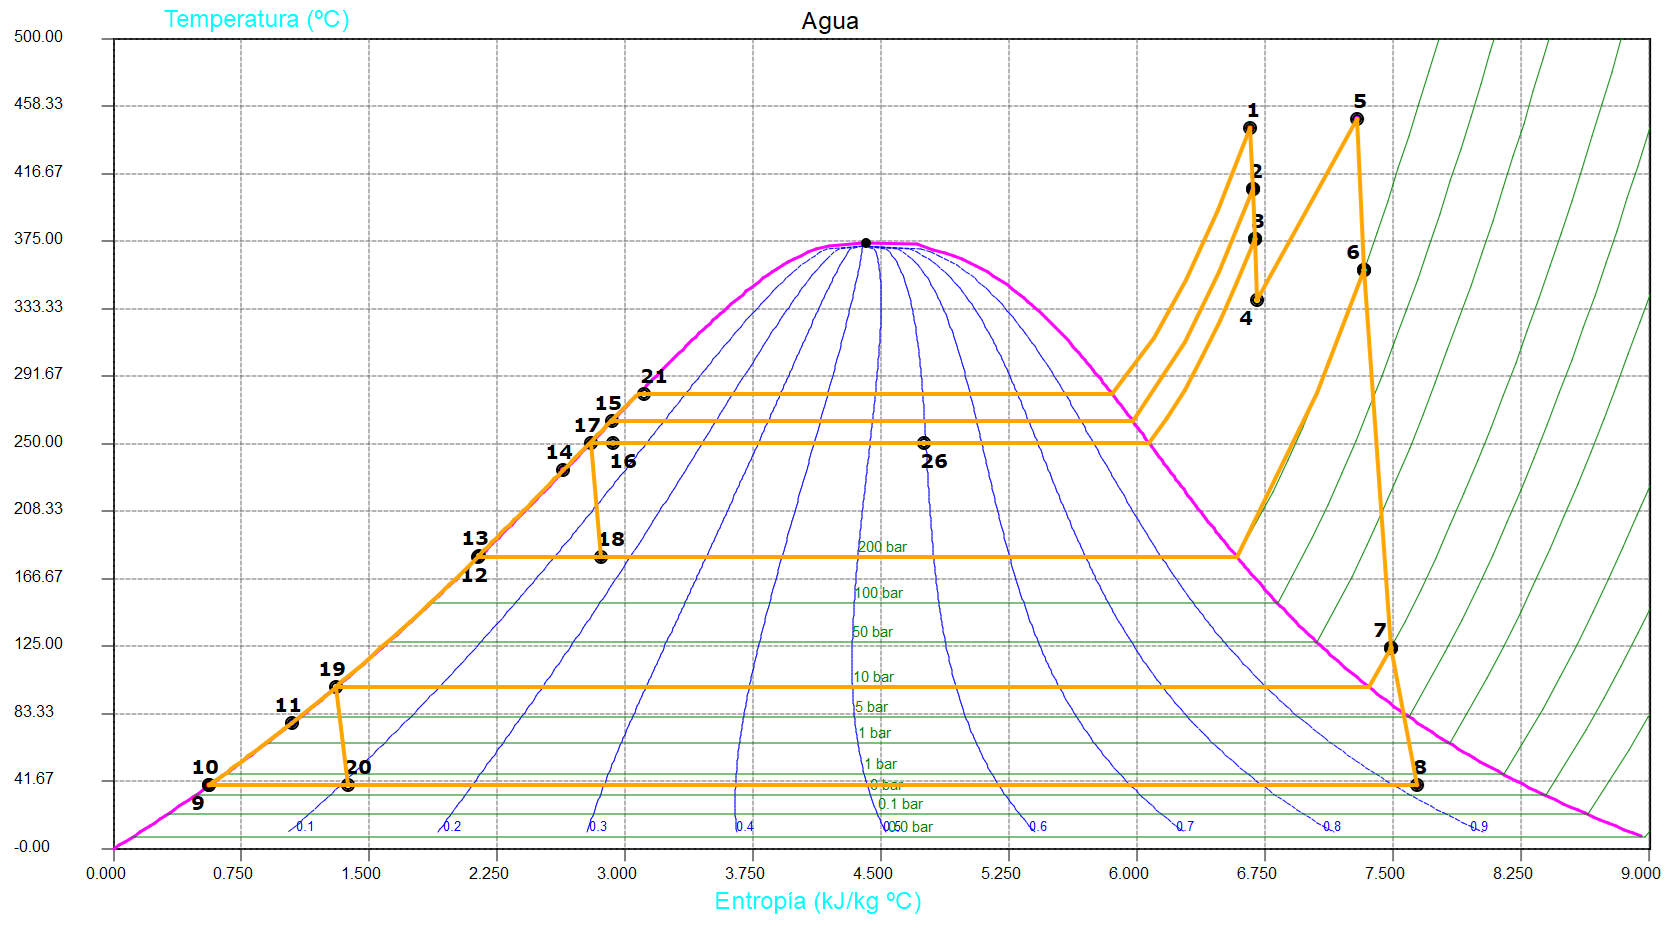Click the 0.9 quality line label
Image resolution: width=1668 pixels, height=929 pixels.
(1479, 826)
